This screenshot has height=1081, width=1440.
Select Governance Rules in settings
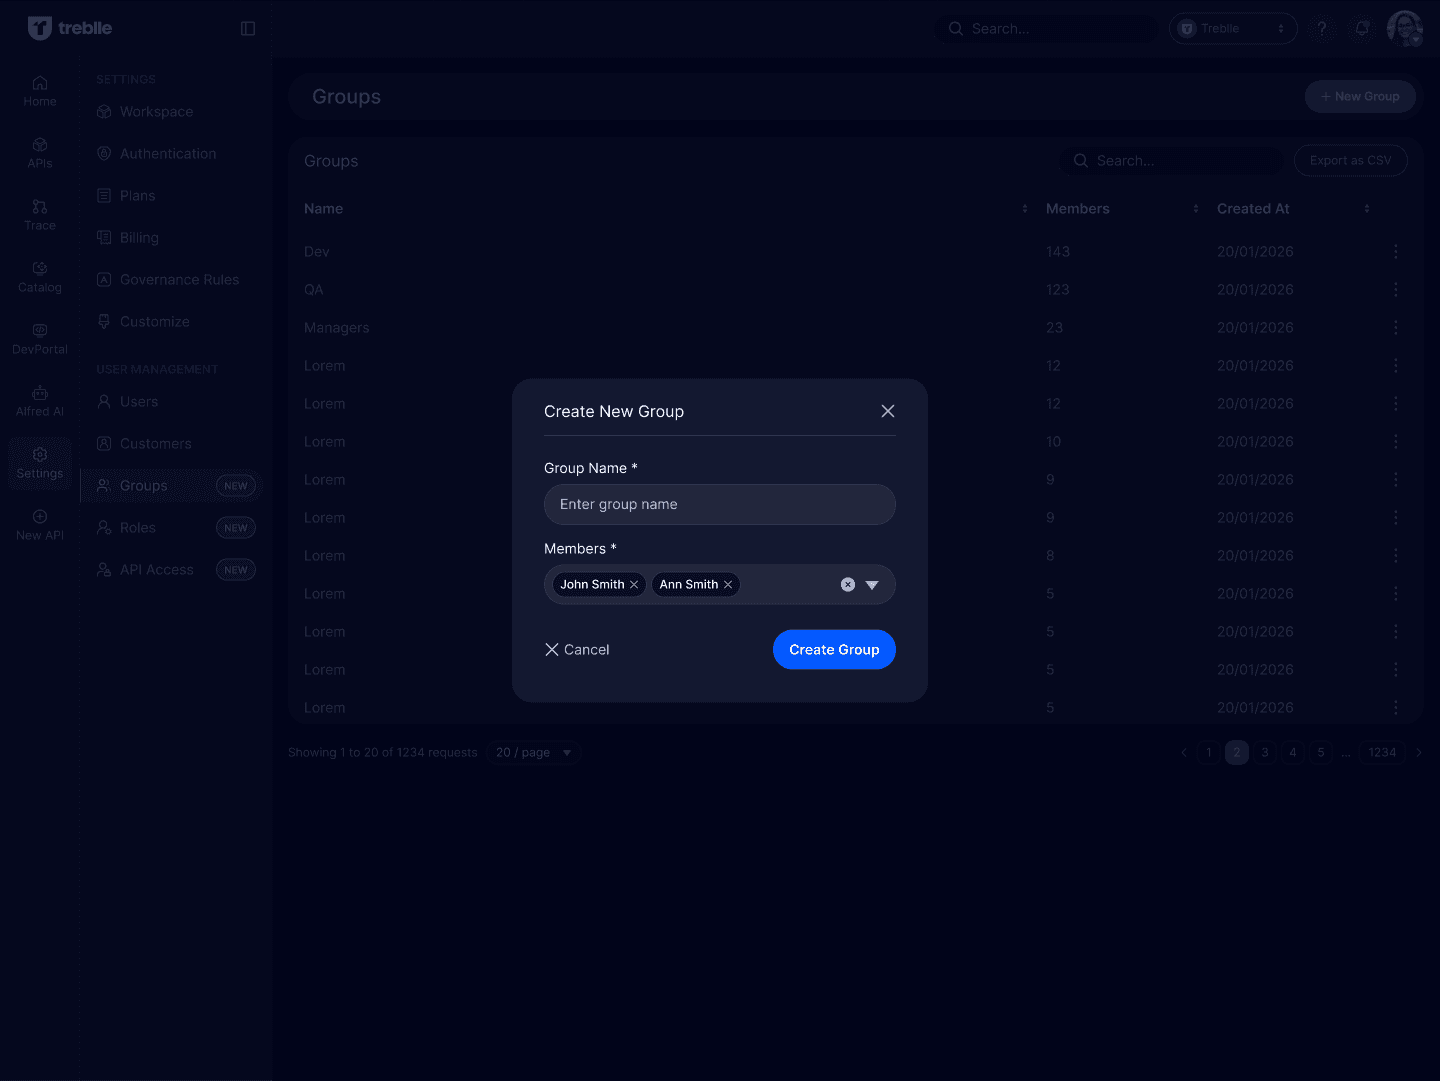pyautogui.click(x=179, y=280)
